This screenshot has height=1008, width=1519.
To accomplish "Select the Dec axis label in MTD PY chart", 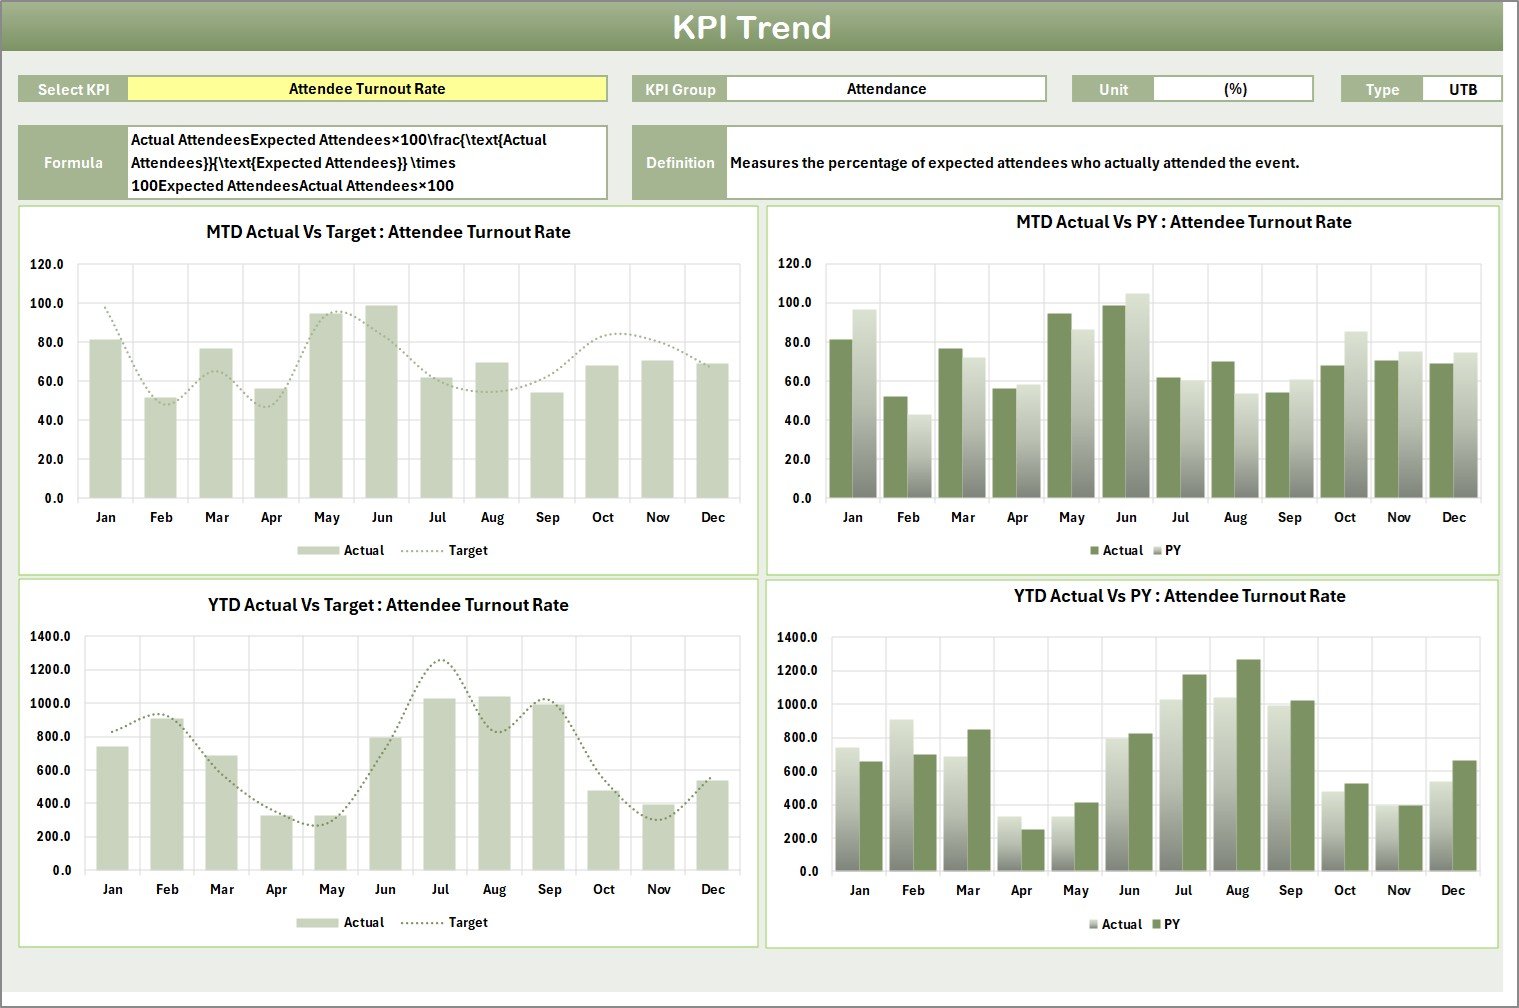I will (1454, 517).
